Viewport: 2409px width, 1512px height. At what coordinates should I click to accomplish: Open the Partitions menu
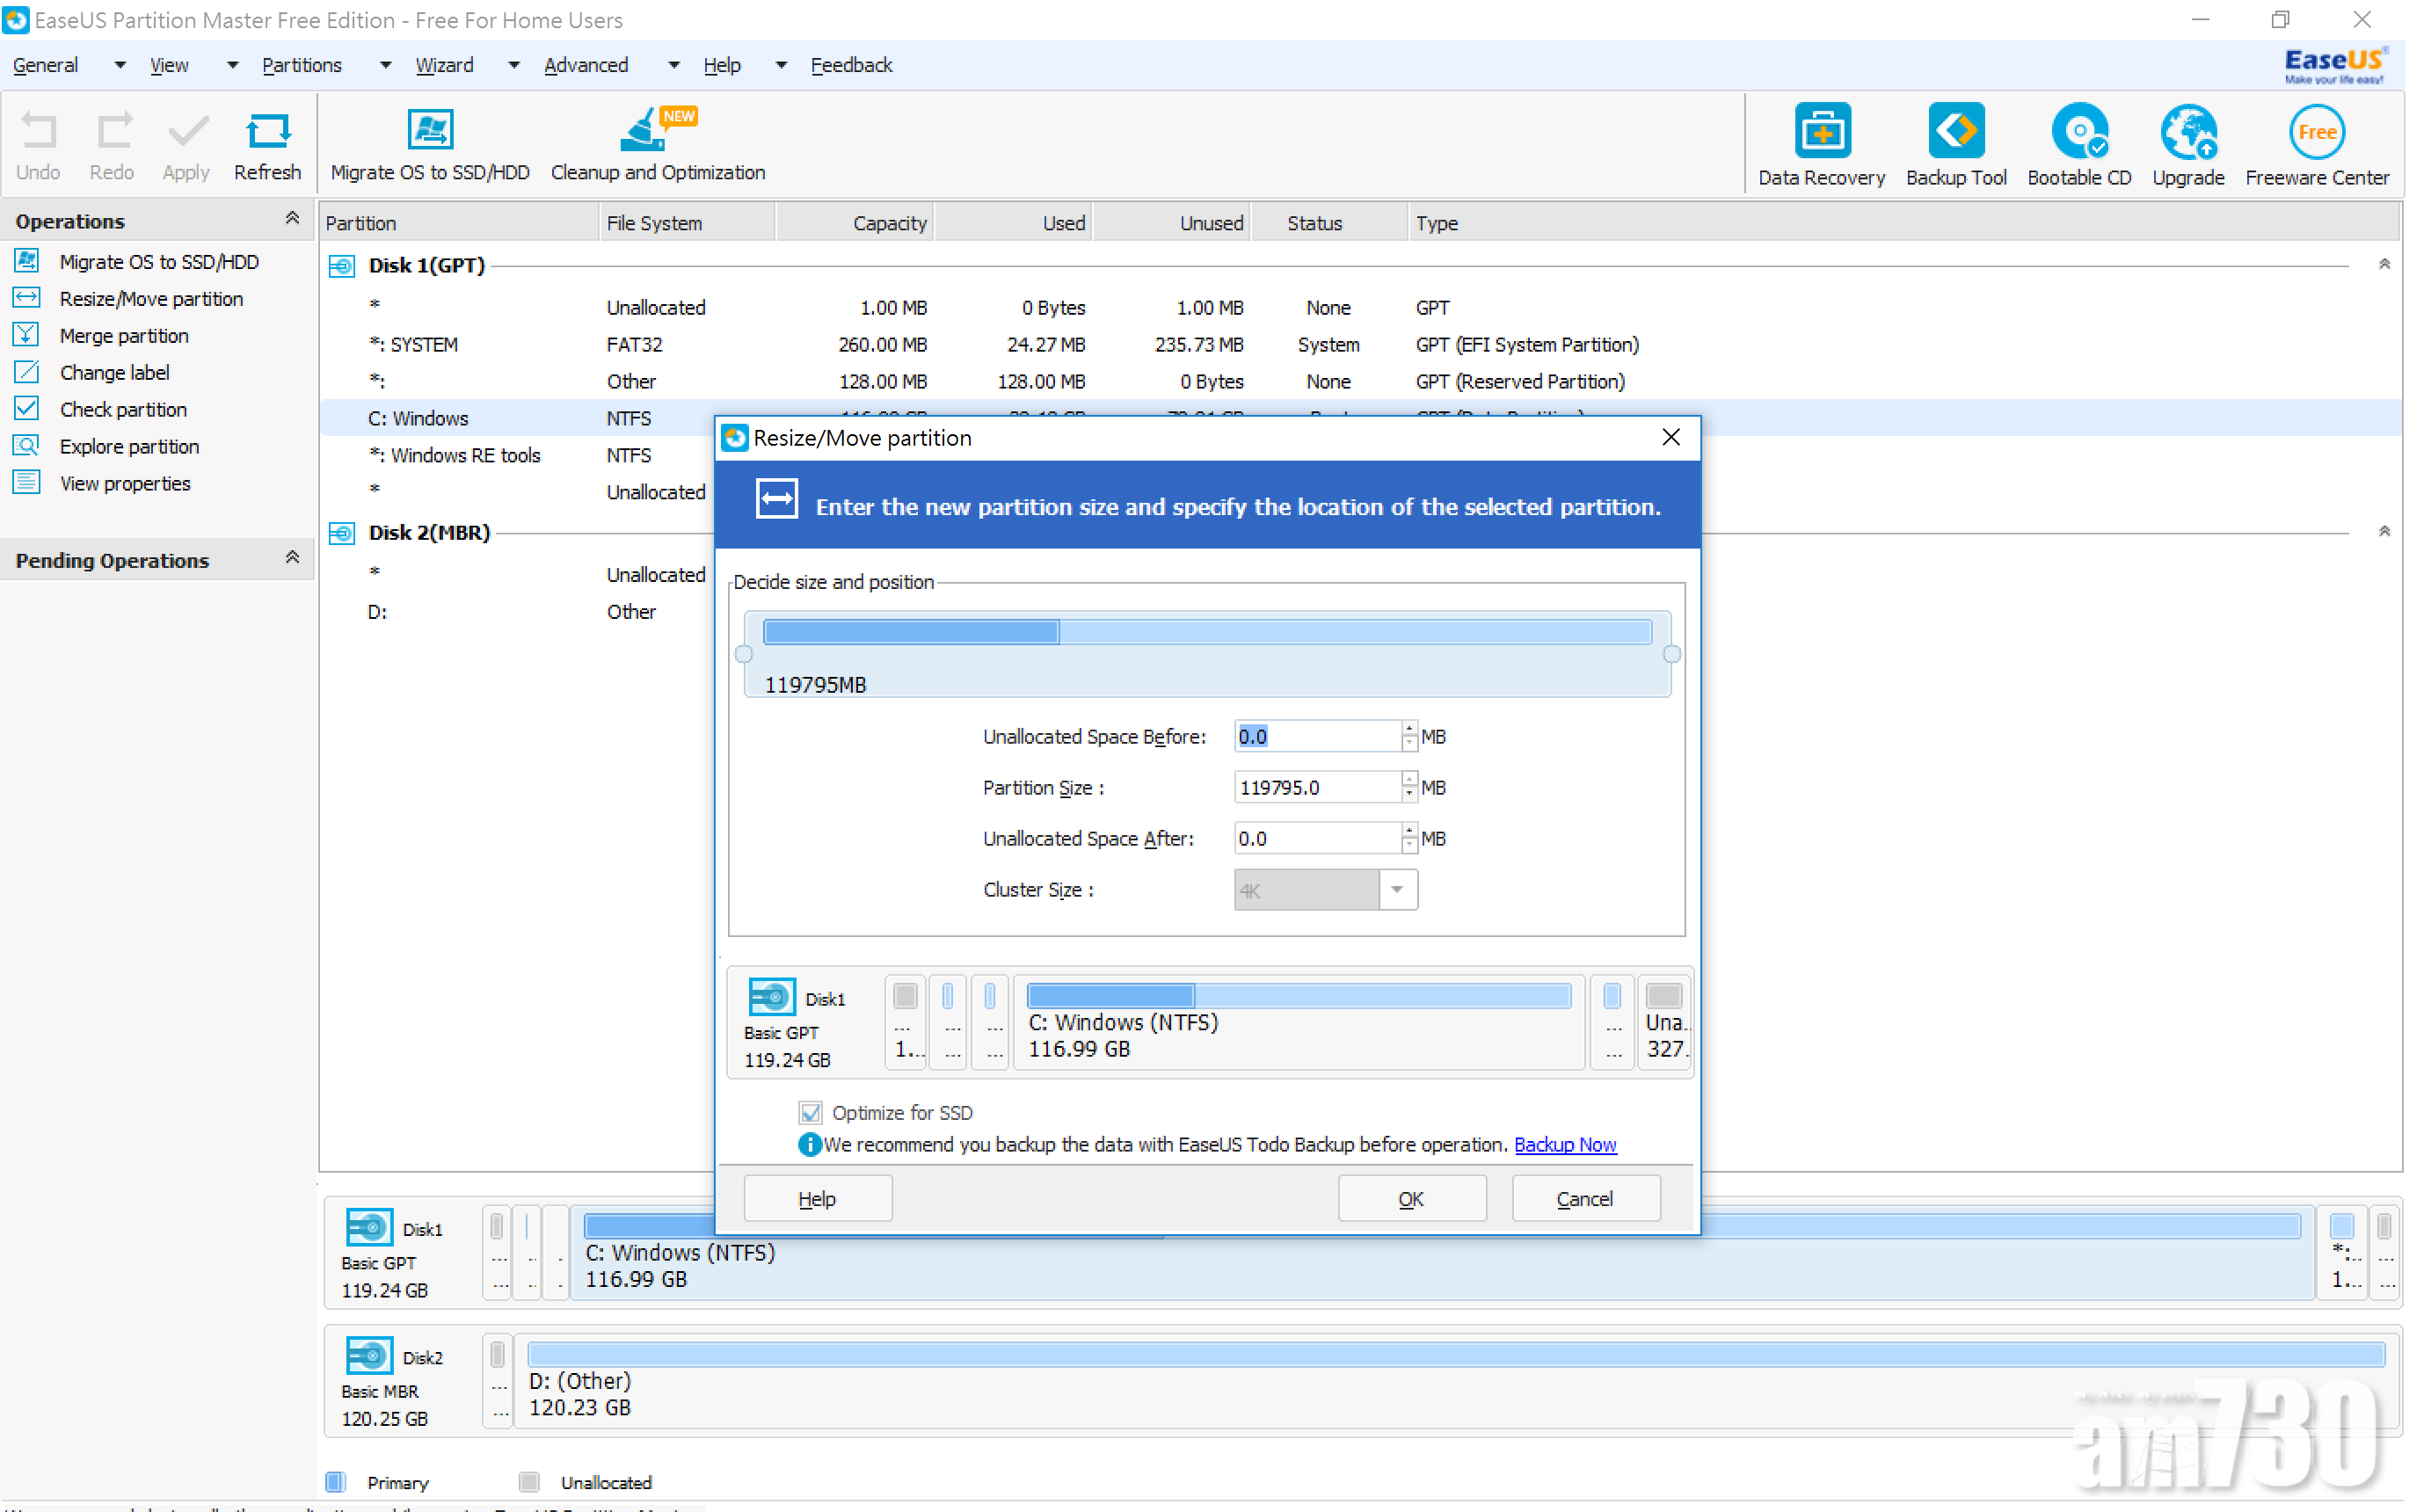click(301, 65)
